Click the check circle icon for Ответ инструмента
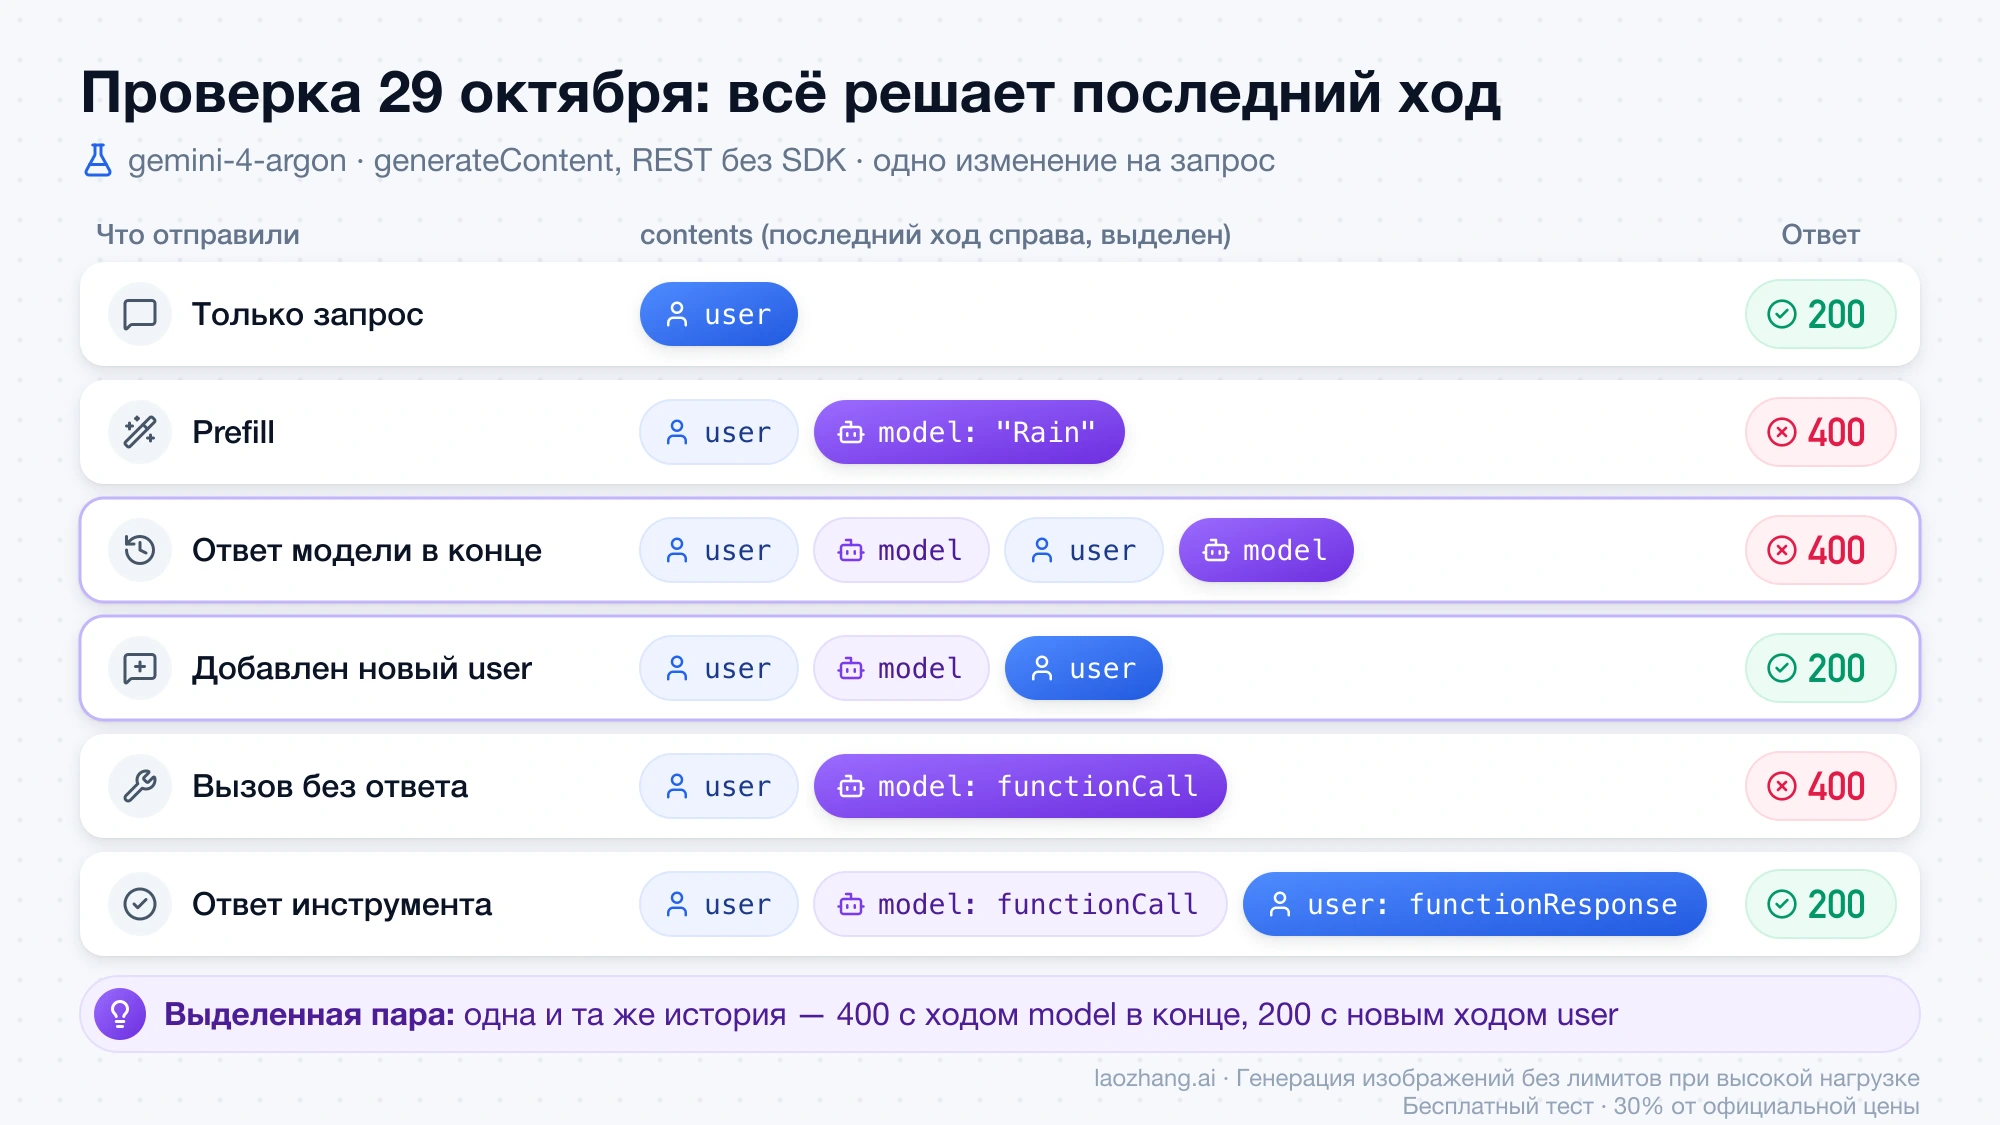Screen dimensions: 2000x1125 140,904
